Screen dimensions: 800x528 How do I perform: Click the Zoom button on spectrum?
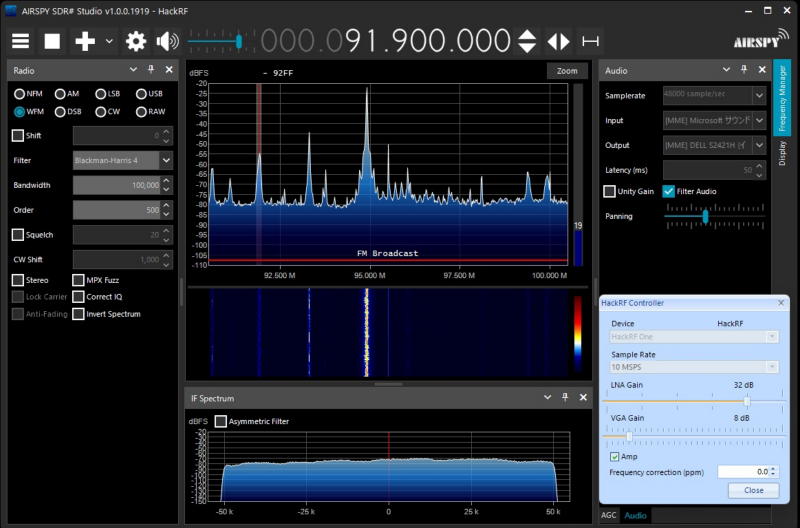567,71
